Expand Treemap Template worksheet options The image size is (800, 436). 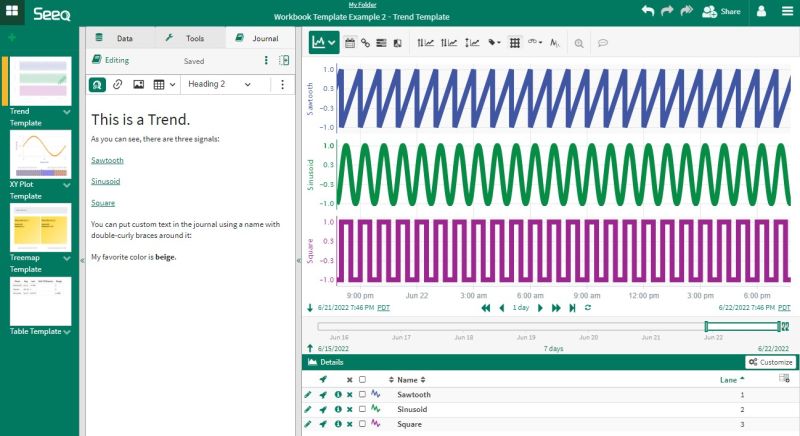pos(67,259)
